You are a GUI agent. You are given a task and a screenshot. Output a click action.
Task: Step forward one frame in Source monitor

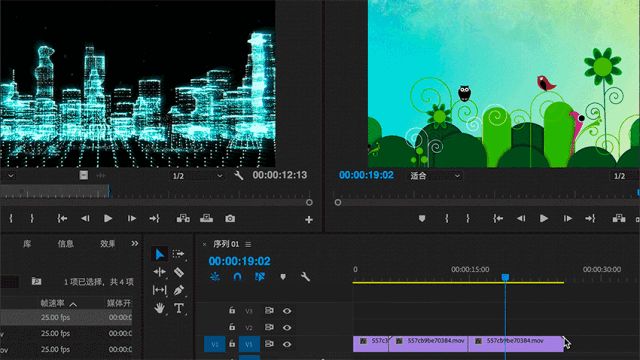(x=131, y=219)
